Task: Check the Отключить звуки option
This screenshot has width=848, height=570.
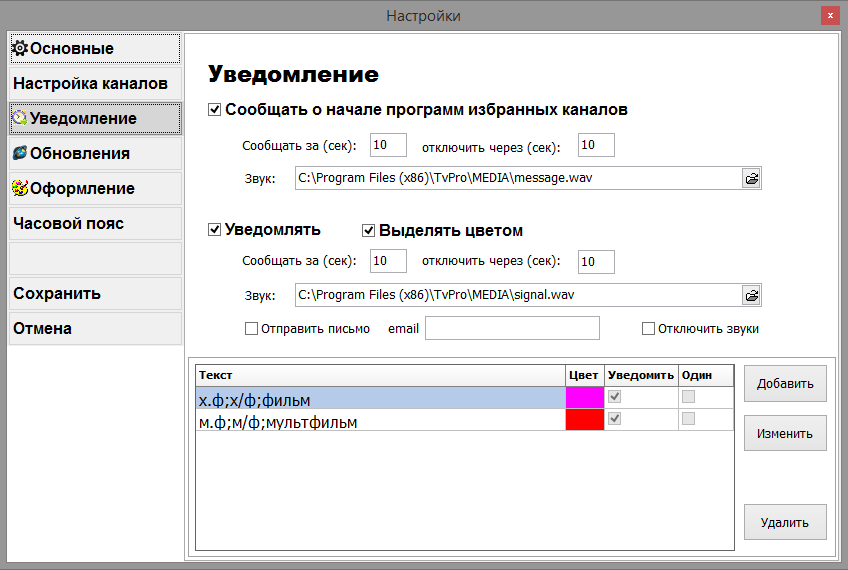Action: click(648, 328)
